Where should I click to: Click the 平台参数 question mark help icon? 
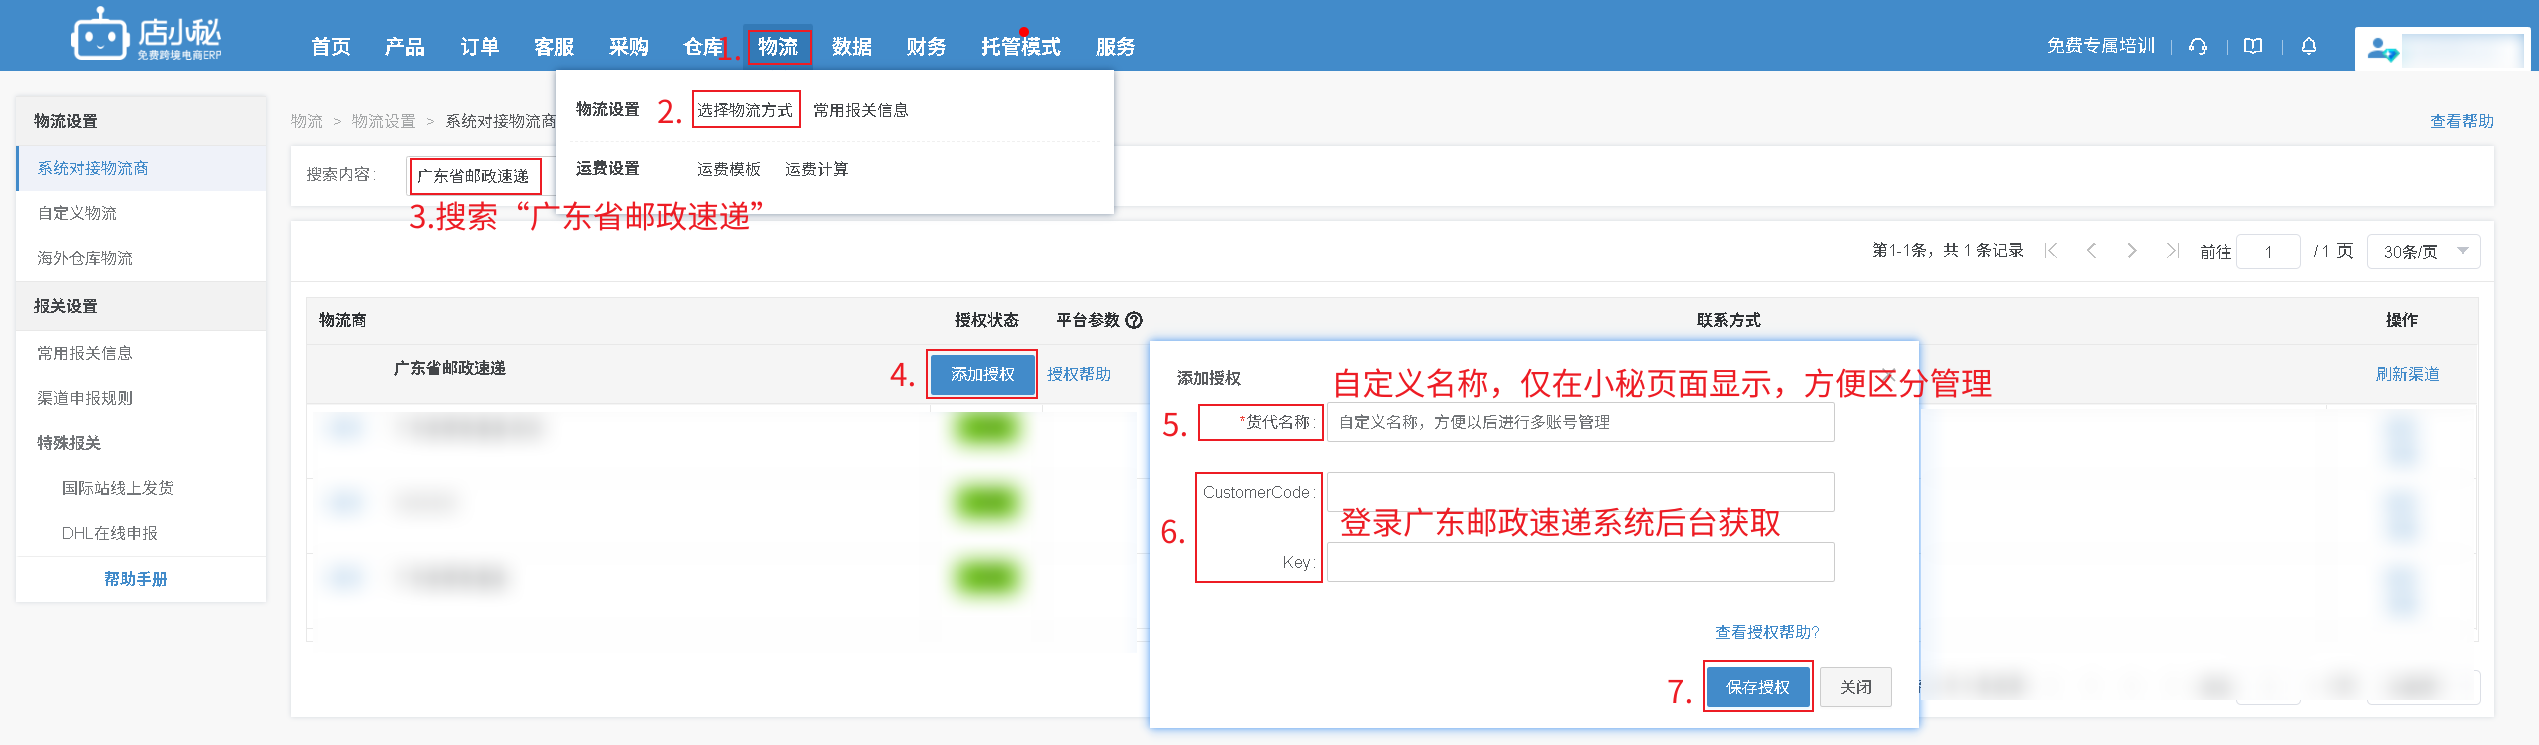click(1134, 320)
